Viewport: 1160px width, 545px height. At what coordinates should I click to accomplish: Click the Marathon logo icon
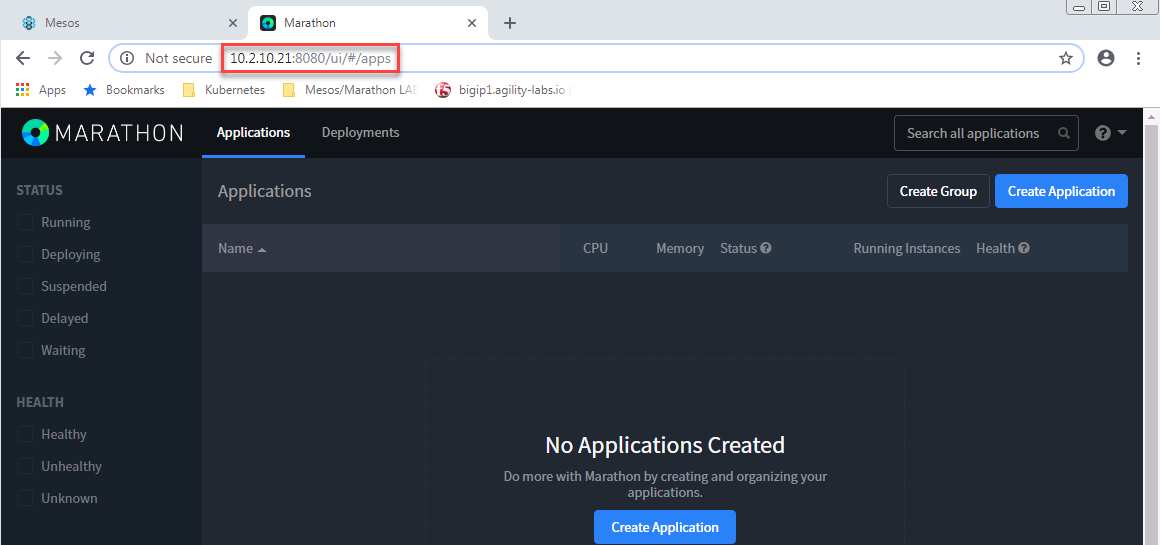pos(35,133)
